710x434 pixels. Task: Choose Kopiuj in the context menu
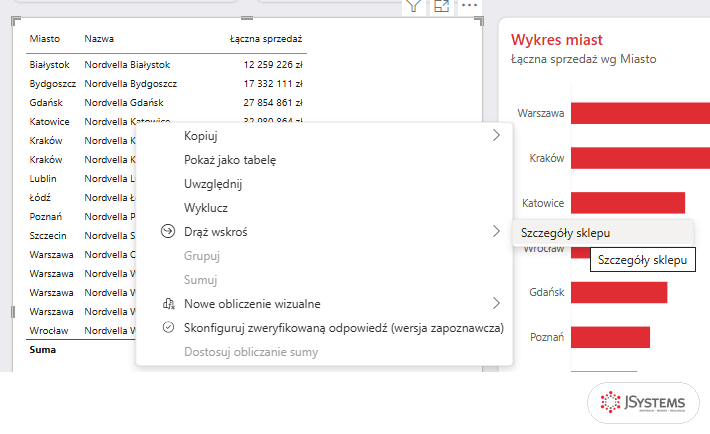tap(201, 136)
